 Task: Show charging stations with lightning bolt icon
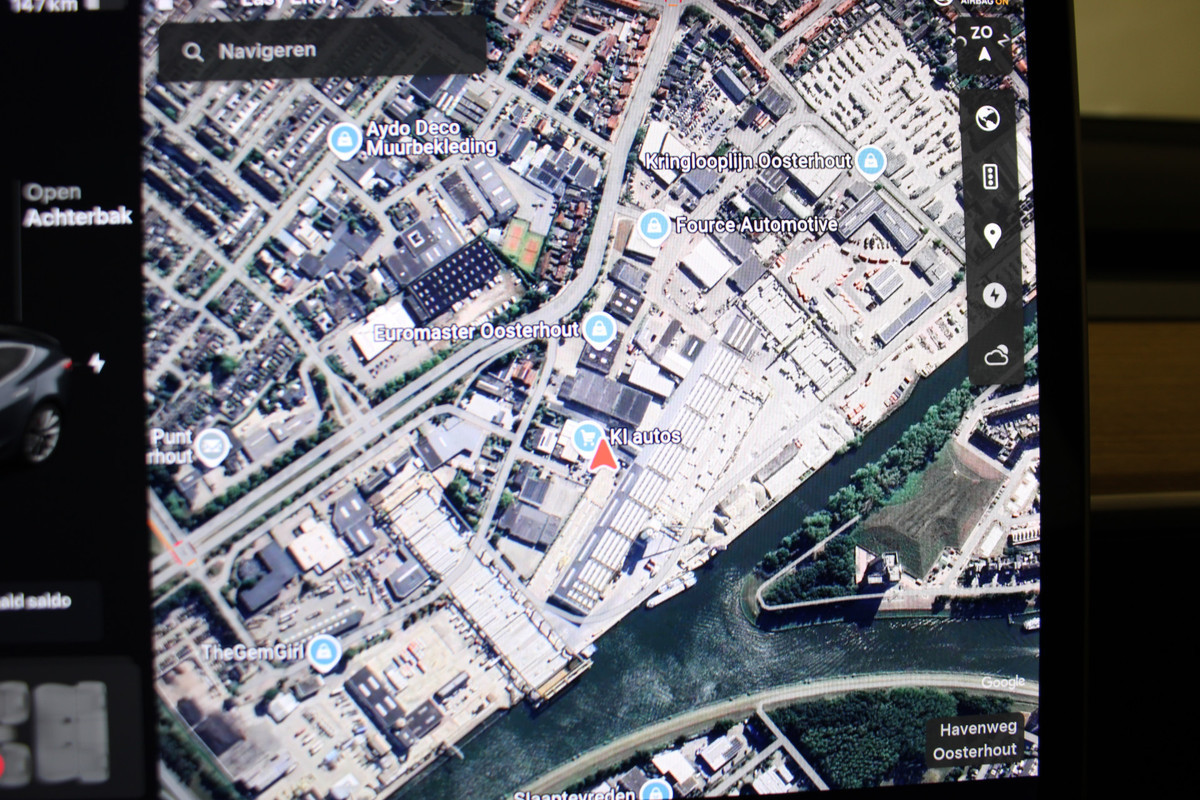(994, 295)
